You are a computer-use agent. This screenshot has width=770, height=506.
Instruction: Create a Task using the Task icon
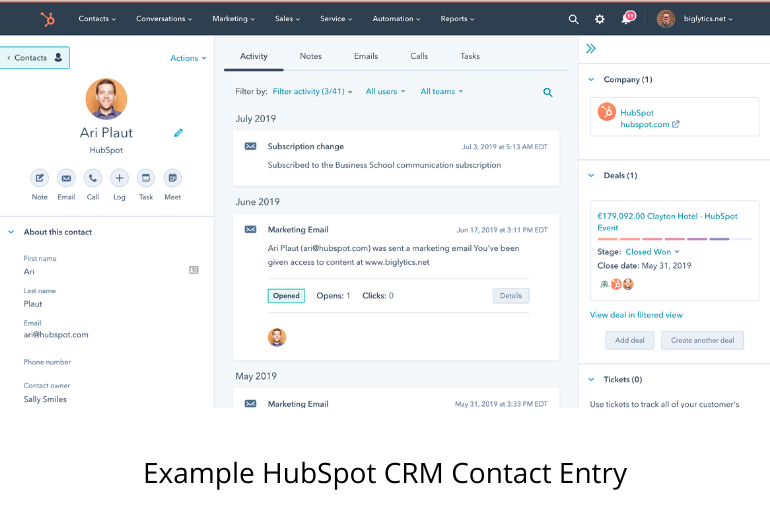pyautogui.click(x=146, y=178)
